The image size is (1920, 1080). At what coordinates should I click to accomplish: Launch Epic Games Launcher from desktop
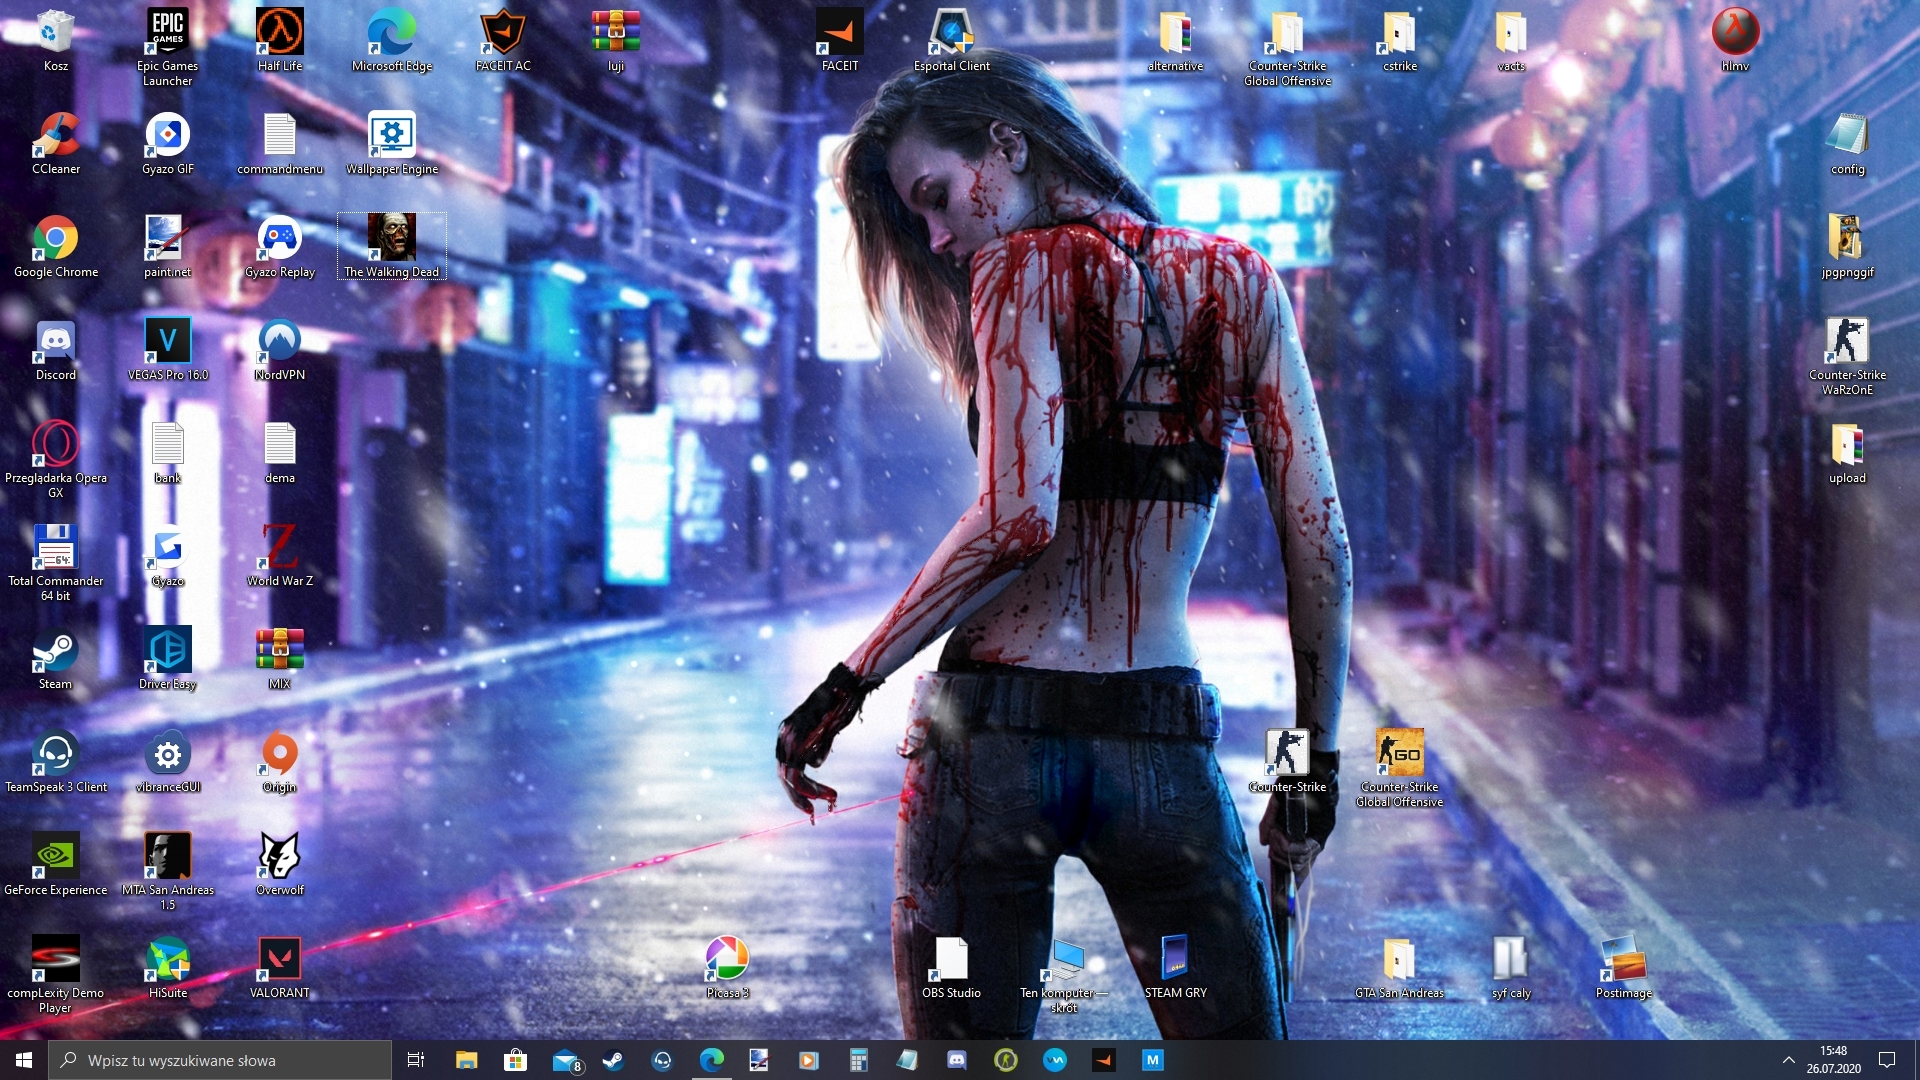pyautogui.click(x=168, y=48)
